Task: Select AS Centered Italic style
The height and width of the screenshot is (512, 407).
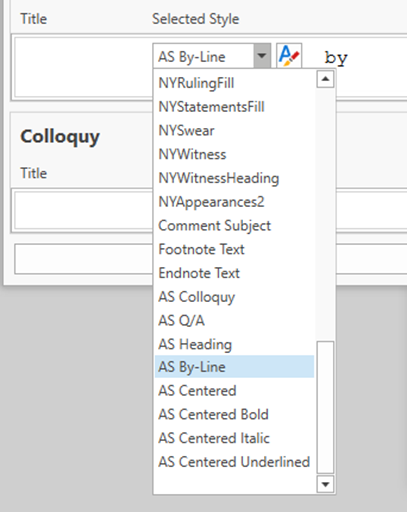Action: [235, 438]
